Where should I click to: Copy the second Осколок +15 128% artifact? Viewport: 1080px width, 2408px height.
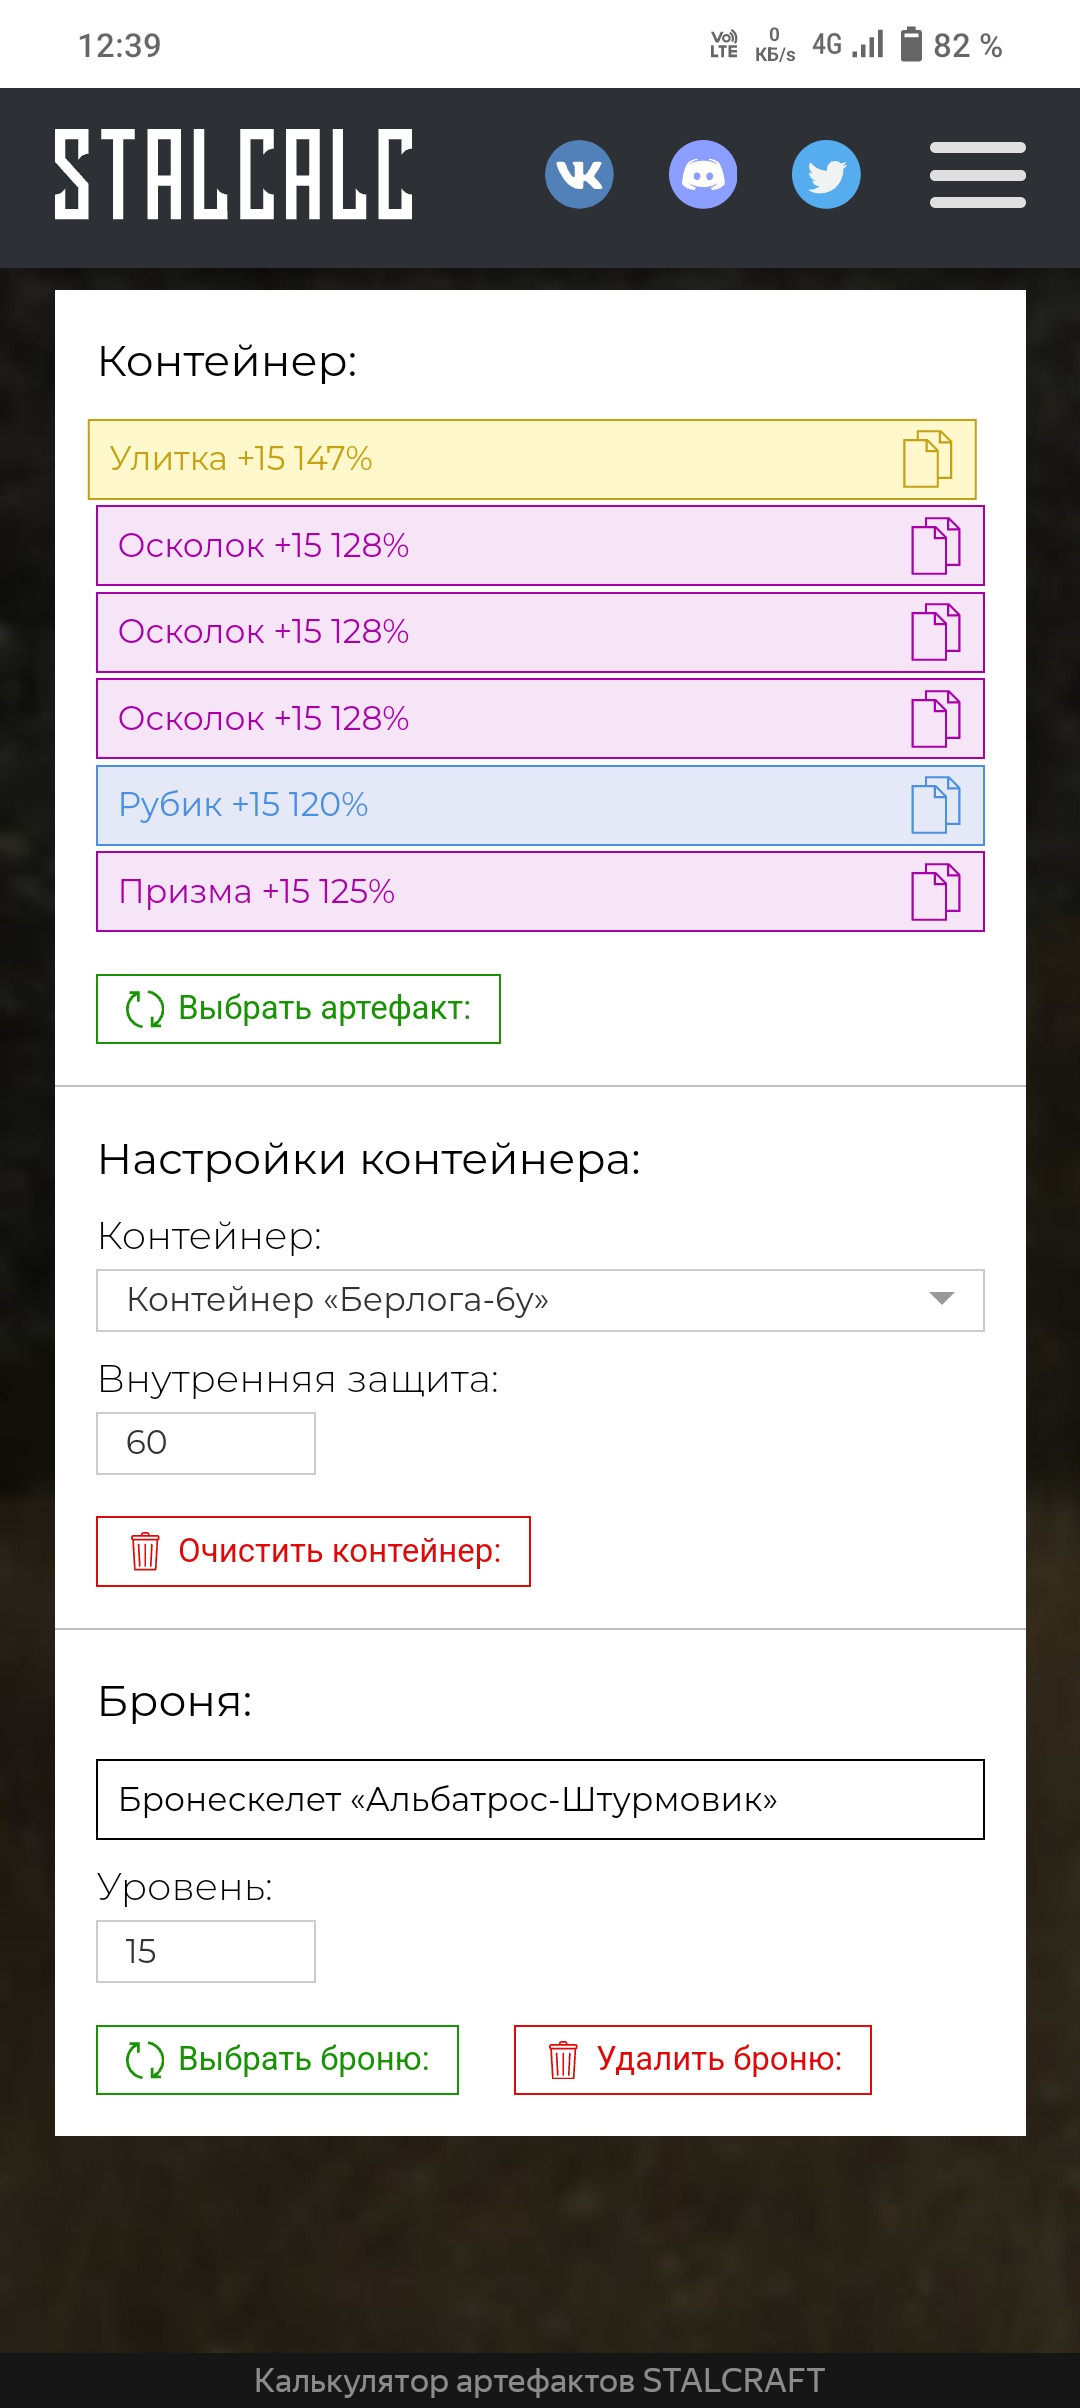click(x=935, y=632)
